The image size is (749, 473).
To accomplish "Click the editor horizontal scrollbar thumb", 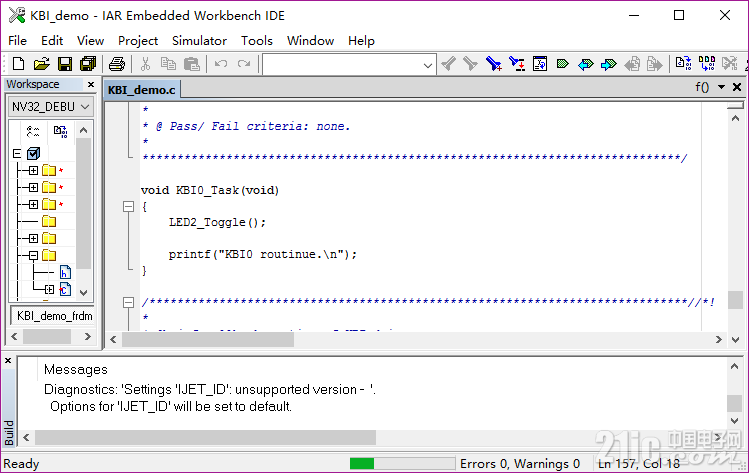I will point(208,339).
